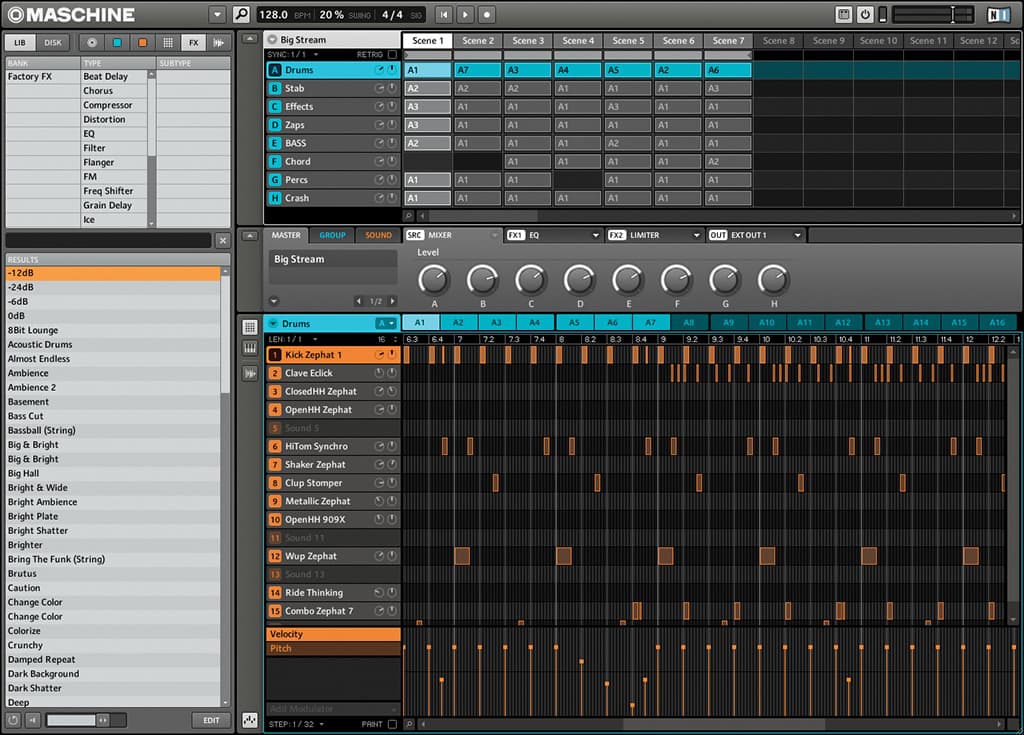The height and width of the screenshot is (735, 1024).
Task: Select the FX browser filter icon
Action: click(193, 42)
